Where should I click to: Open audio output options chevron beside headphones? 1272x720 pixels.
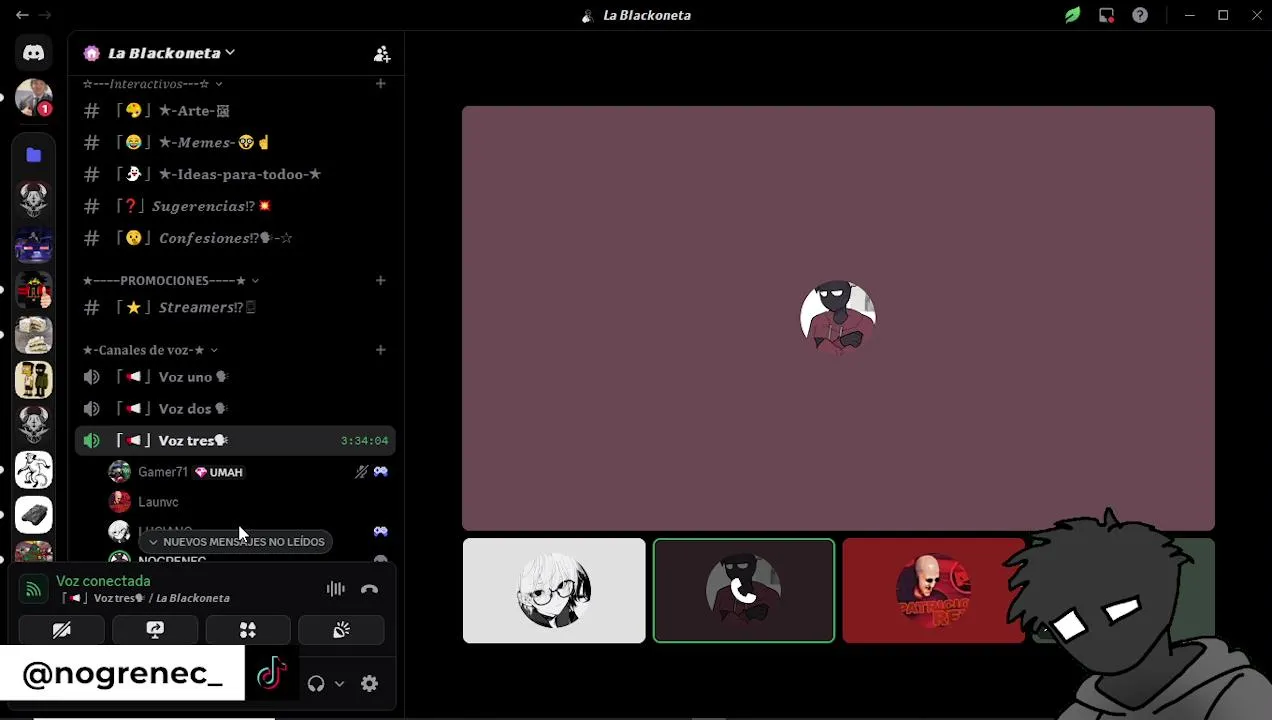(339, 684)
